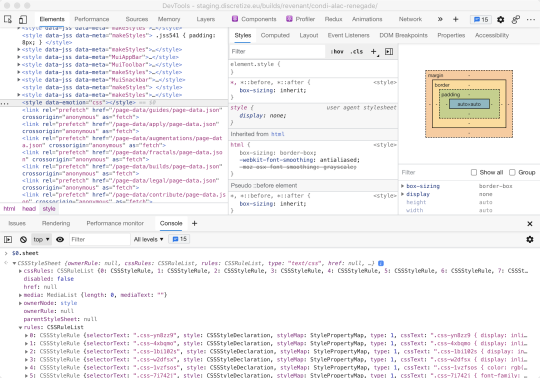Close the console drawer
The height and width of the screenshot is (378, 540).
pos(530,224)
